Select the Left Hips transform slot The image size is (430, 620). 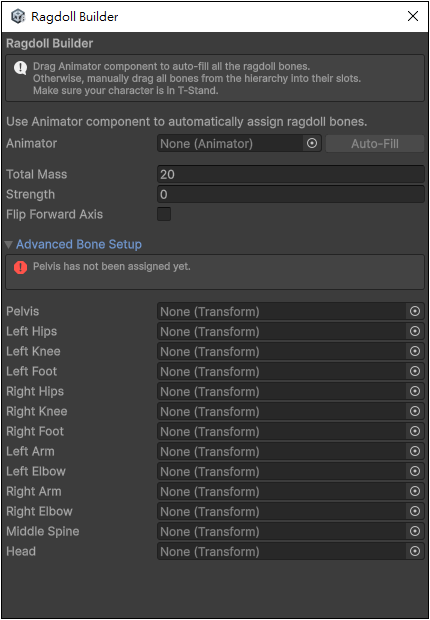[282, 332]
